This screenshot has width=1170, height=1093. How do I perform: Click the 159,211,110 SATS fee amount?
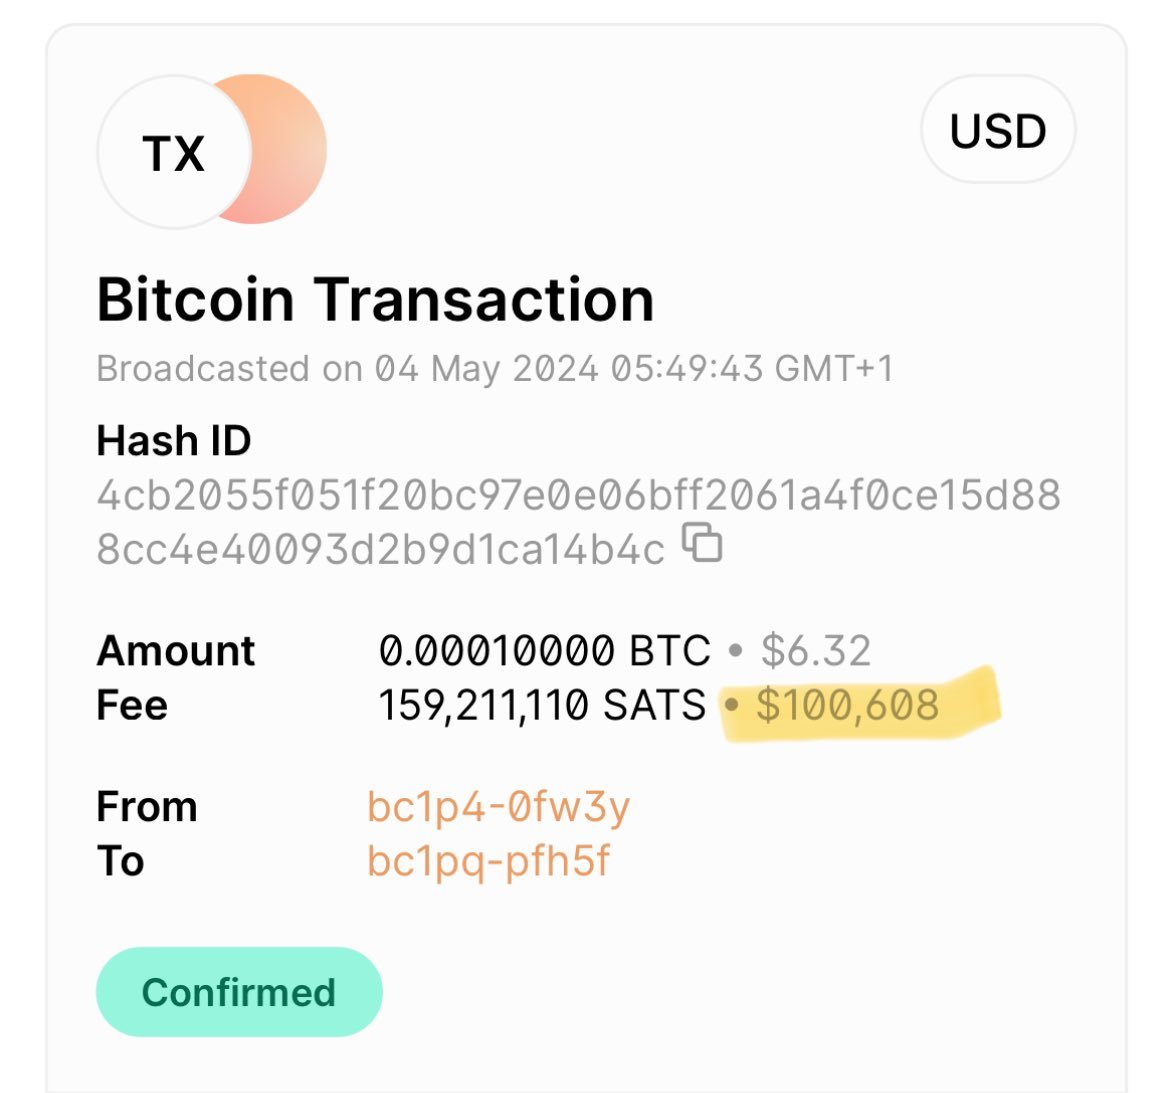pos(542,705)
